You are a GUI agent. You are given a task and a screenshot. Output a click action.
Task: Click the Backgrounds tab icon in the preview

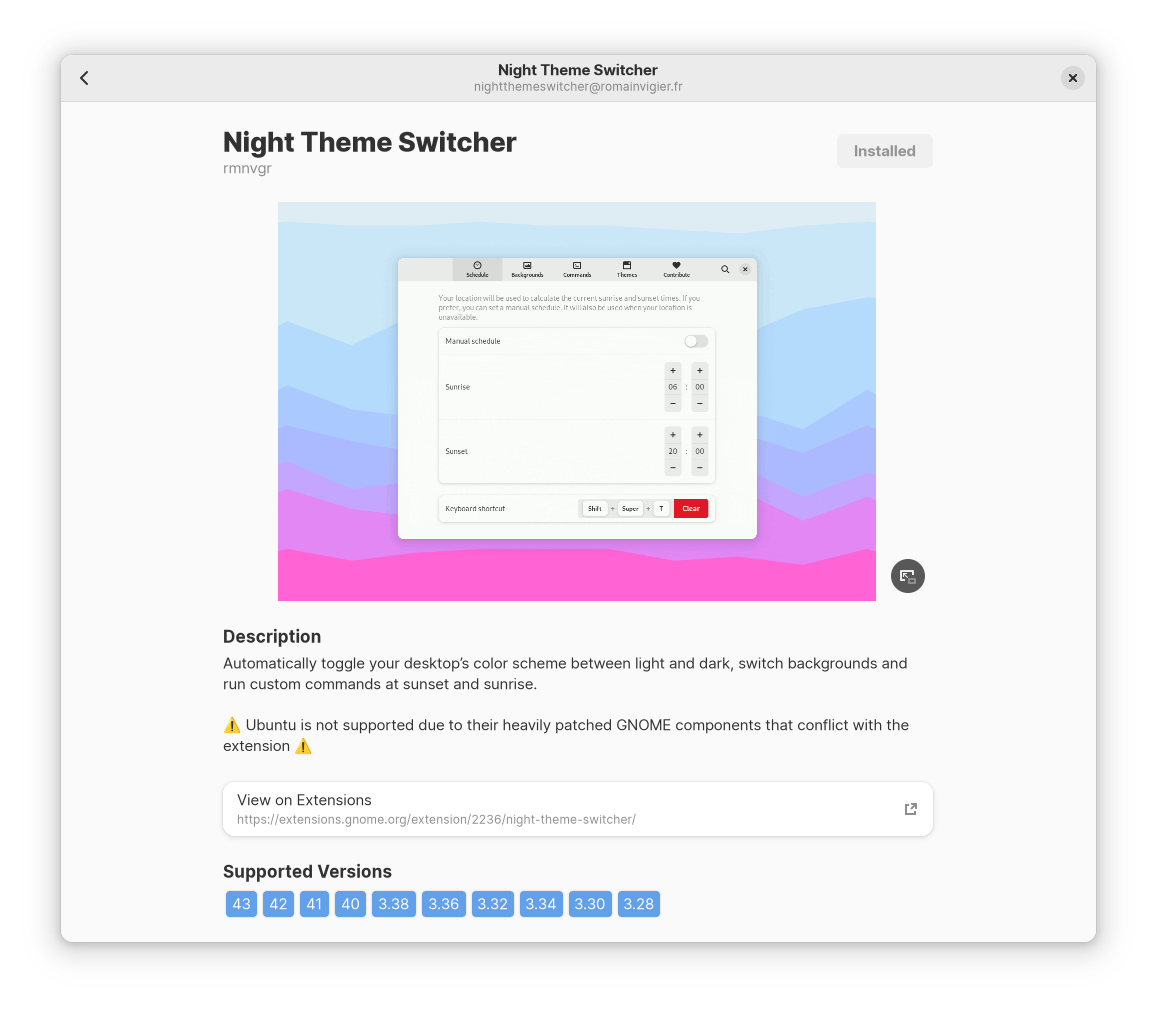coord(527,266)
